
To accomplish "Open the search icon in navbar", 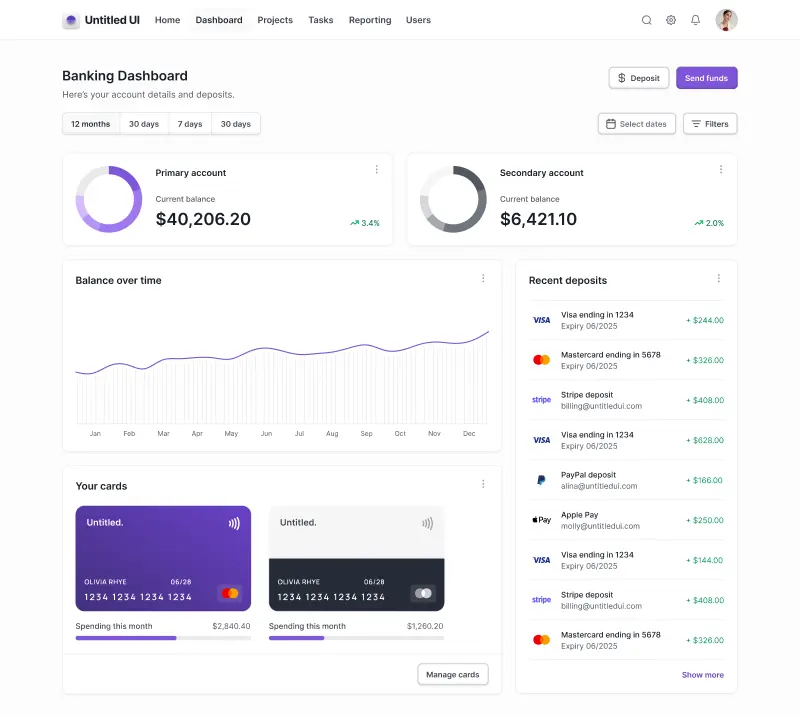I will coord(646,19).
